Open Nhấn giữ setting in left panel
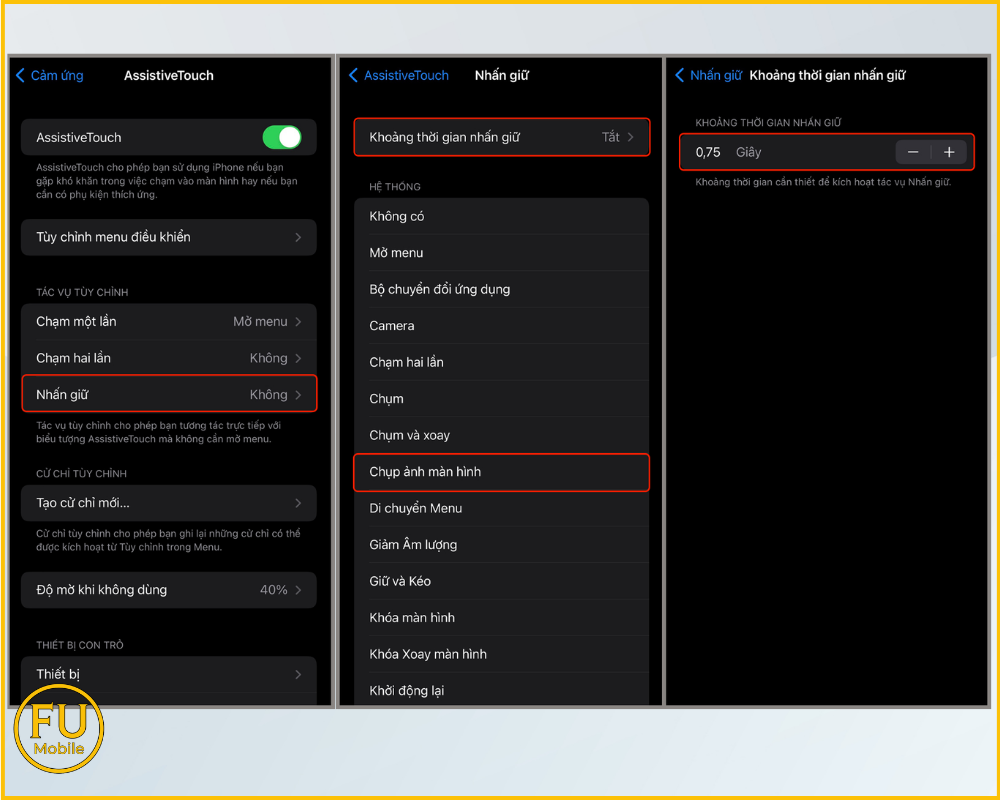The width and height of the screenshot is (1000, 800). (x=168, y=394)
